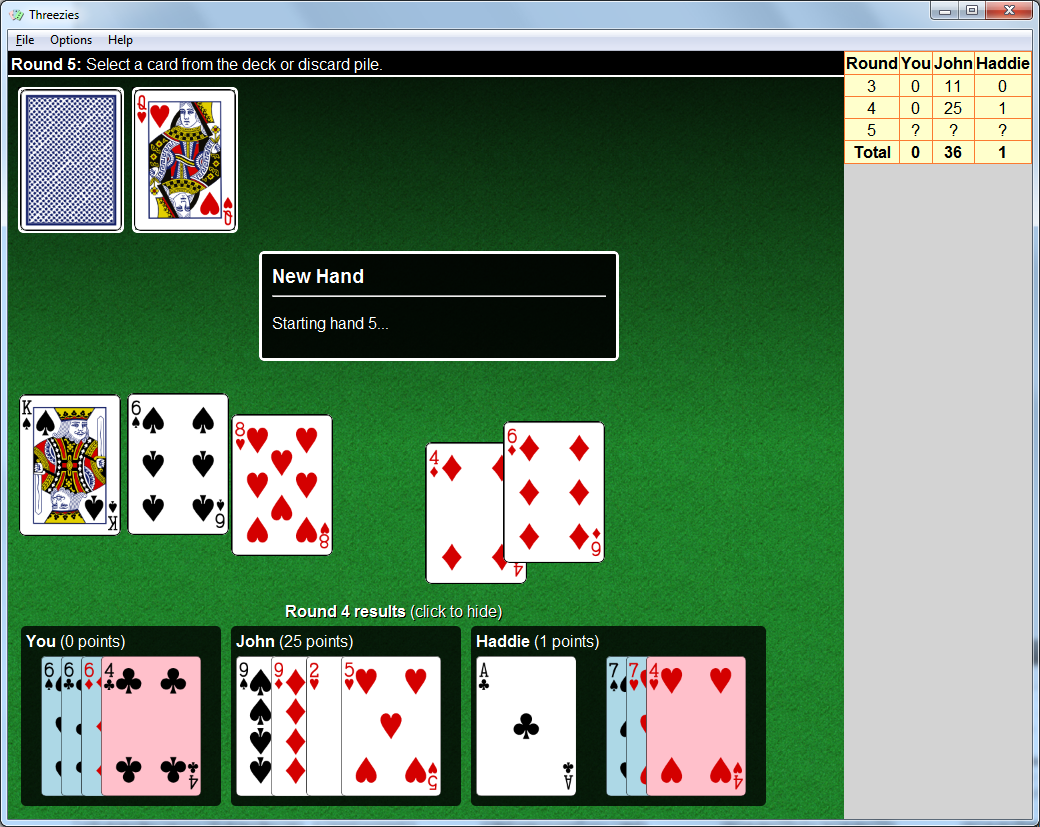Hide the Round 4 results panel
This screenshot has height=827, width=1040.
(x=393, y=611)
